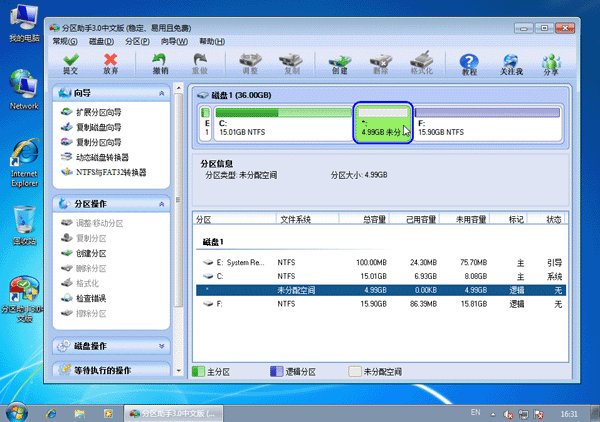Open the 教程 (Tutorial) toolbar icon
This screenshot has width=600, height=422.
pos(468,64)
